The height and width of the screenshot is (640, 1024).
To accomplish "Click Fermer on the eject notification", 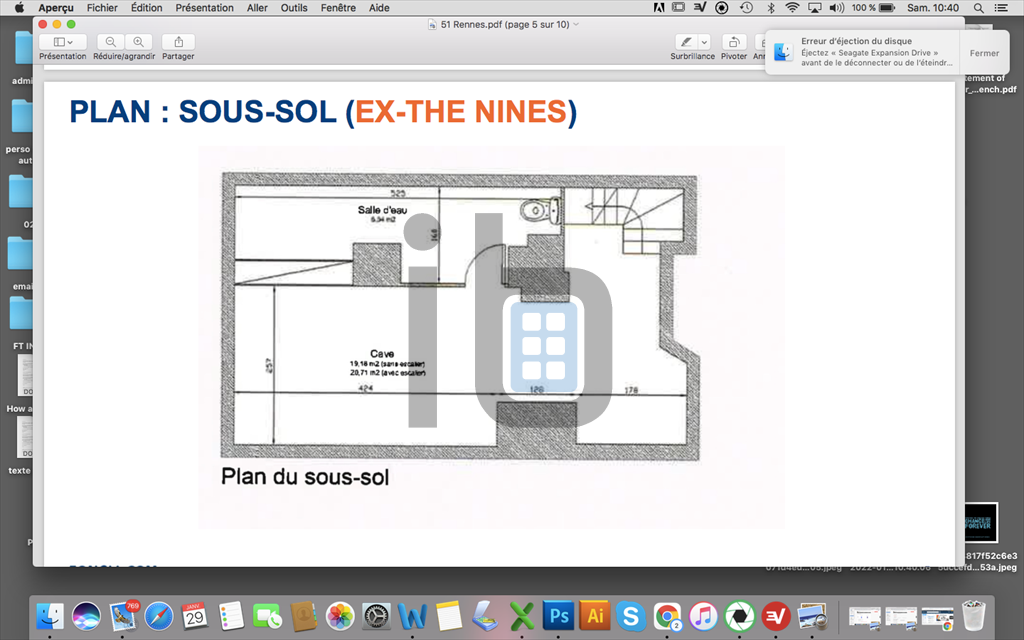I will [984, 53].
